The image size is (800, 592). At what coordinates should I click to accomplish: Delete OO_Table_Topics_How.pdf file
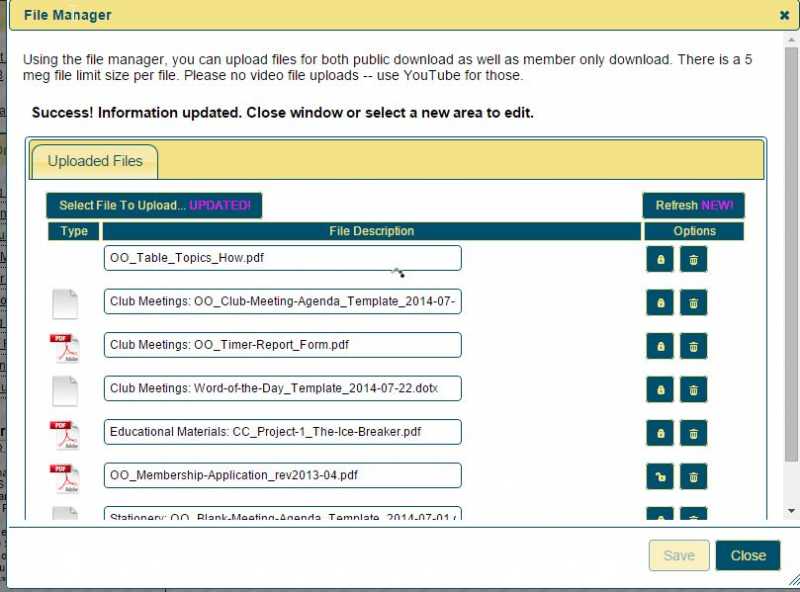point(693,259)
